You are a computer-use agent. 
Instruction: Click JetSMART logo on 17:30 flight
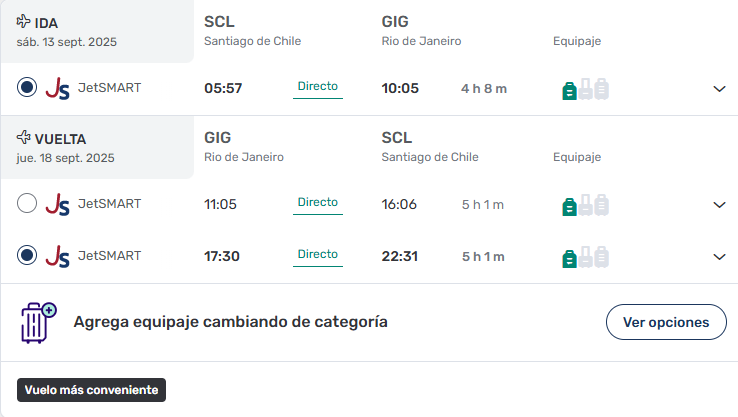click(x=57, y=256)
